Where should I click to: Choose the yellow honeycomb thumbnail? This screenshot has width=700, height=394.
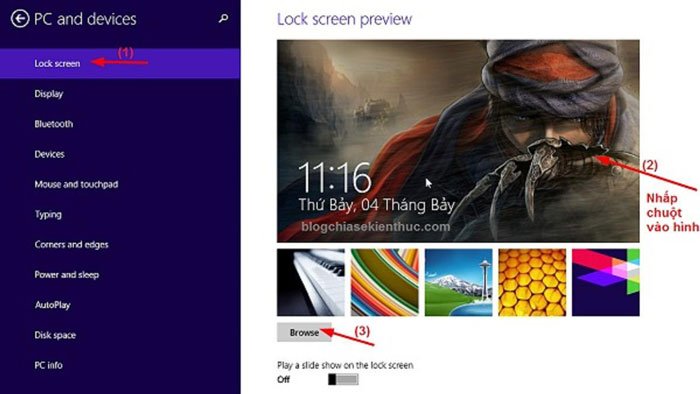[532, 282]
